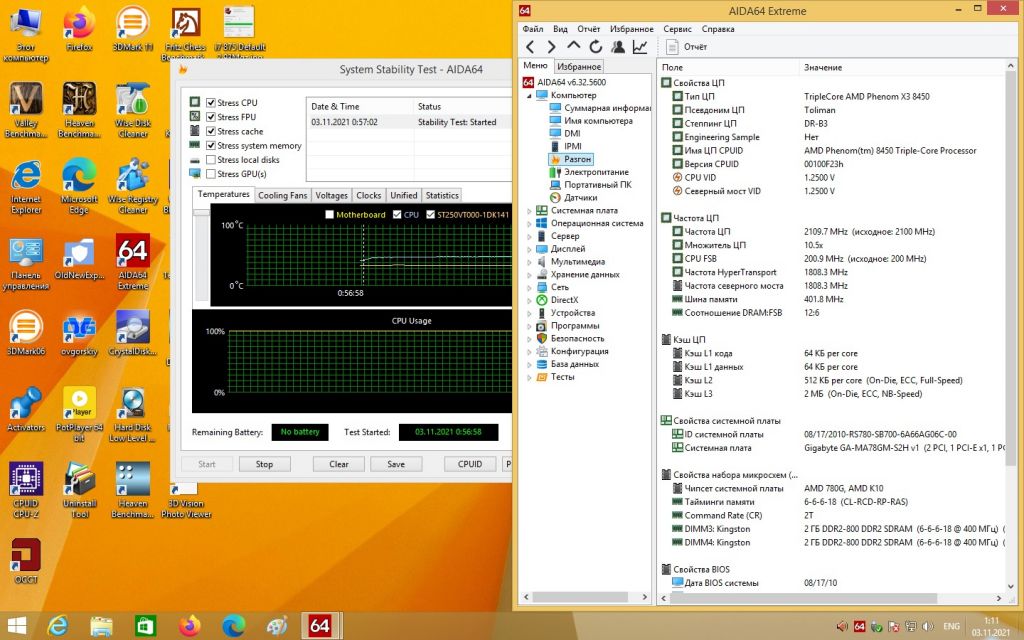Expand Мультимедиа tree node
Viewport: 1024px width, 640px height.
[529, 262]
